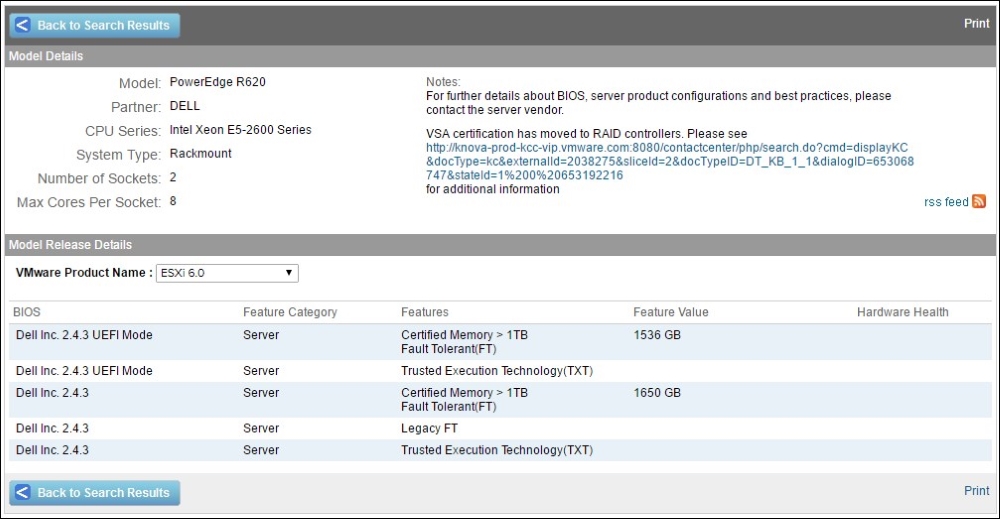Open the knova-prod-kcc-vip.vmware.com KB link
Viewport: 1000px width, 519px height.
tap(670, 161)
